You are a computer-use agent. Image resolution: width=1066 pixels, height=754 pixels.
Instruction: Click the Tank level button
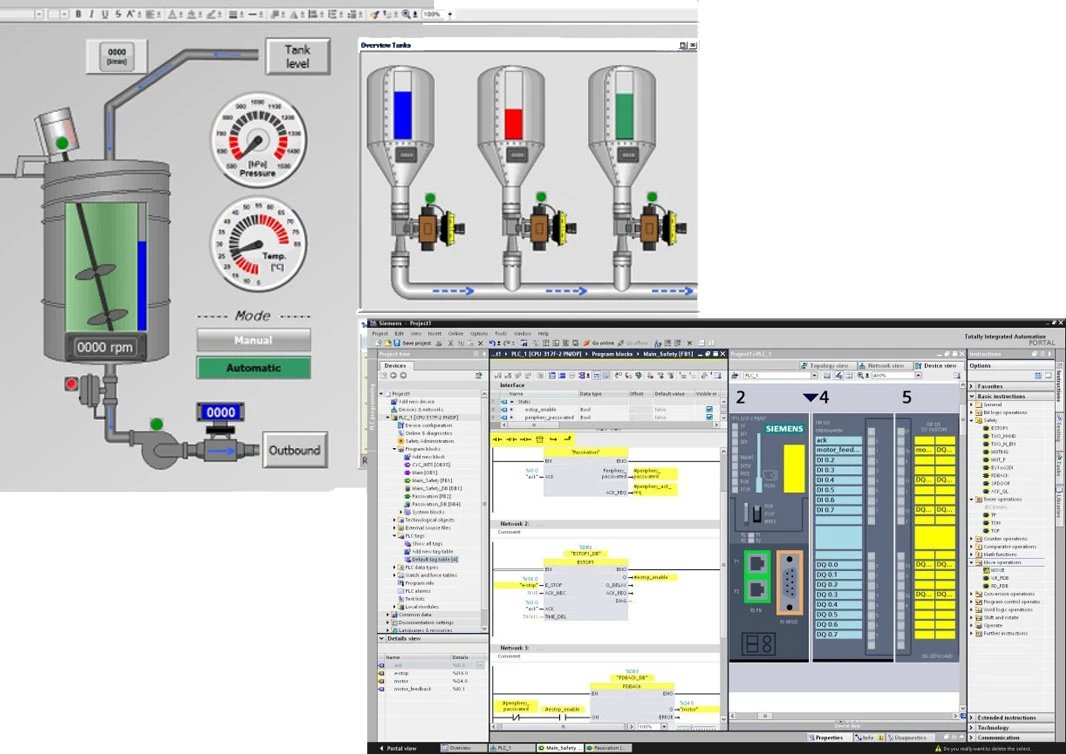297,56
